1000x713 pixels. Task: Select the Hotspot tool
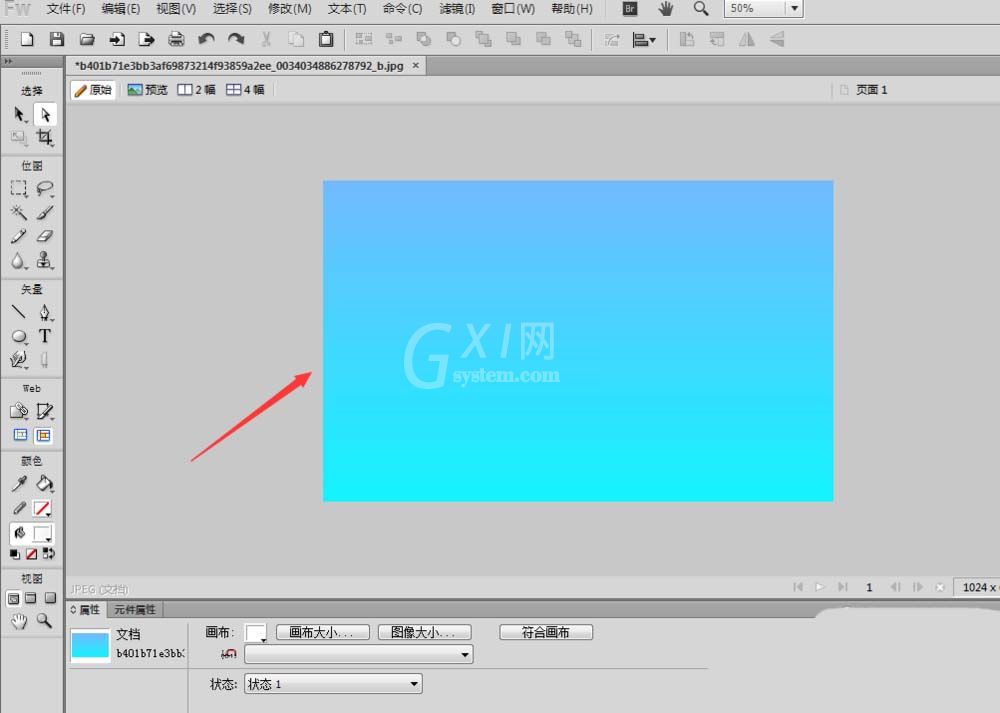click(x=19, y=411)
